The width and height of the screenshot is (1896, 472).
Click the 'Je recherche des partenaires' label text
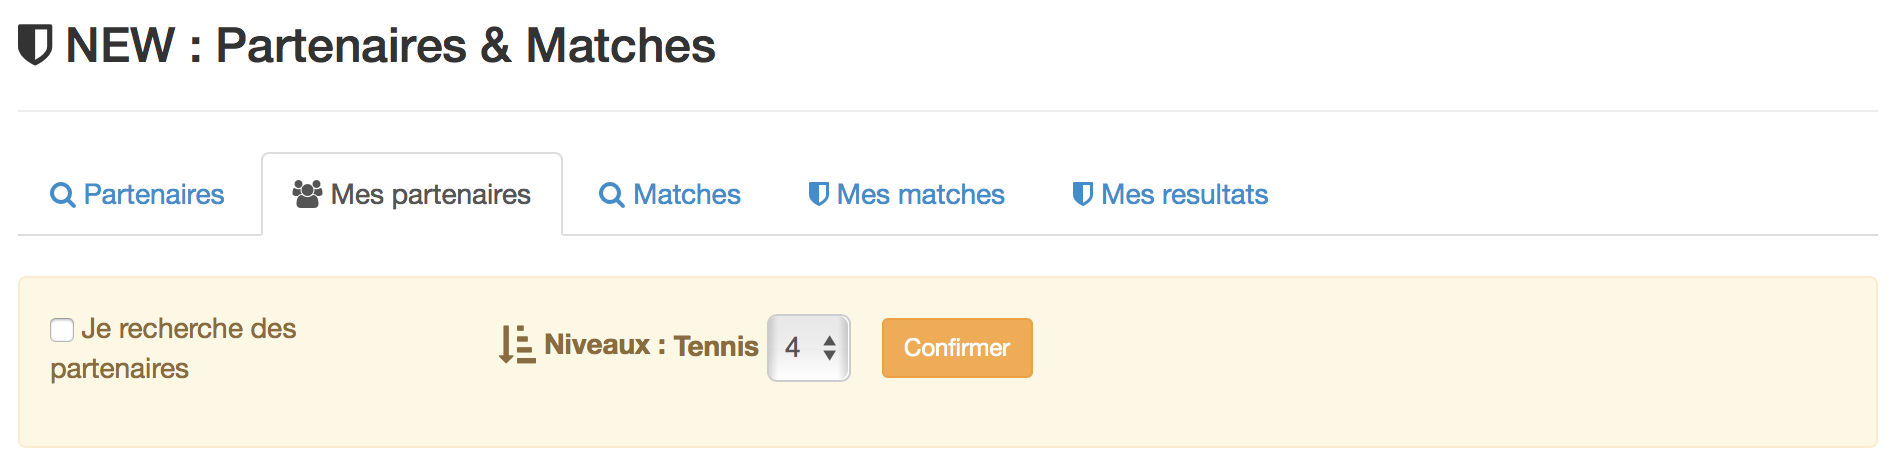pyautogui.click(x=173, y=348)
